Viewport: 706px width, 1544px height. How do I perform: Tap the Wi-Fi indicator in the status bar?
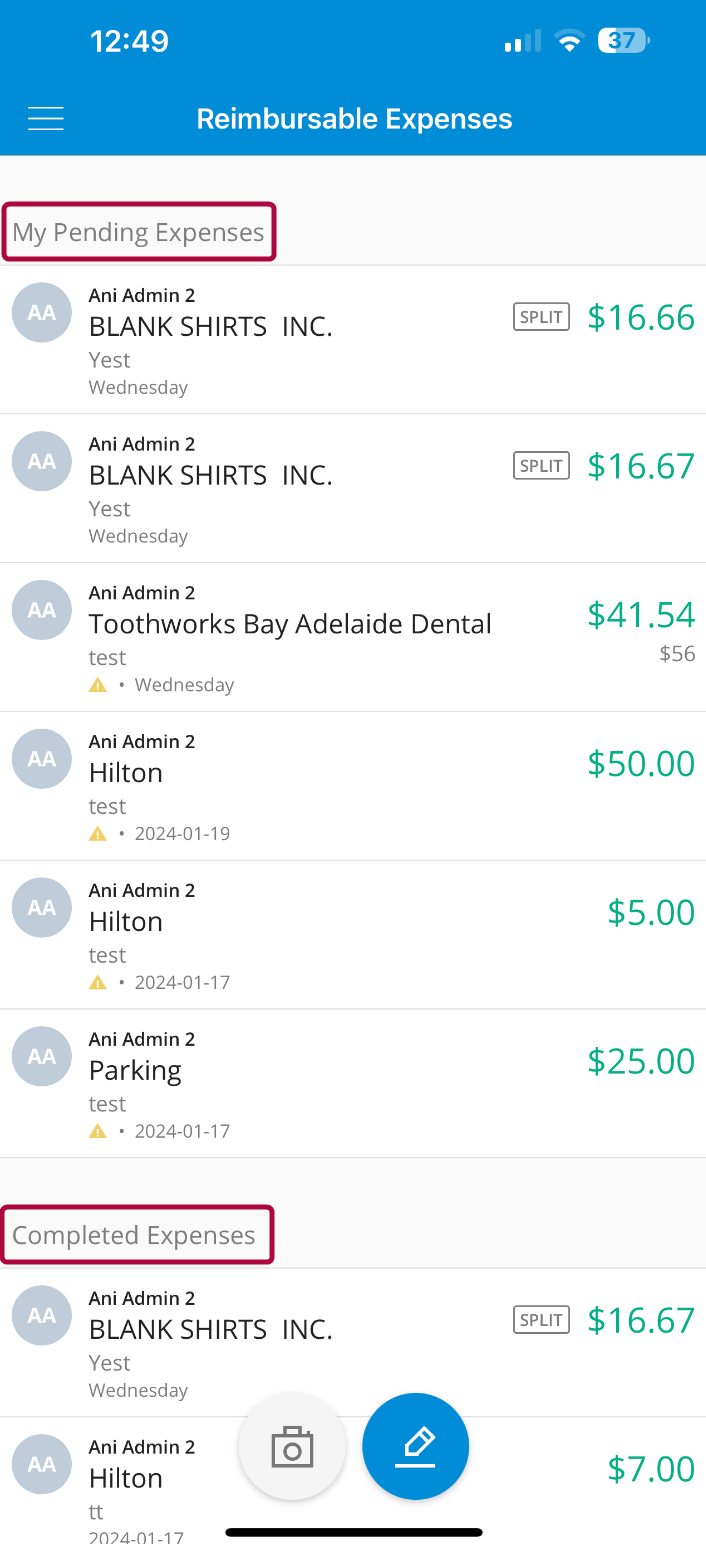pos(569,41)
